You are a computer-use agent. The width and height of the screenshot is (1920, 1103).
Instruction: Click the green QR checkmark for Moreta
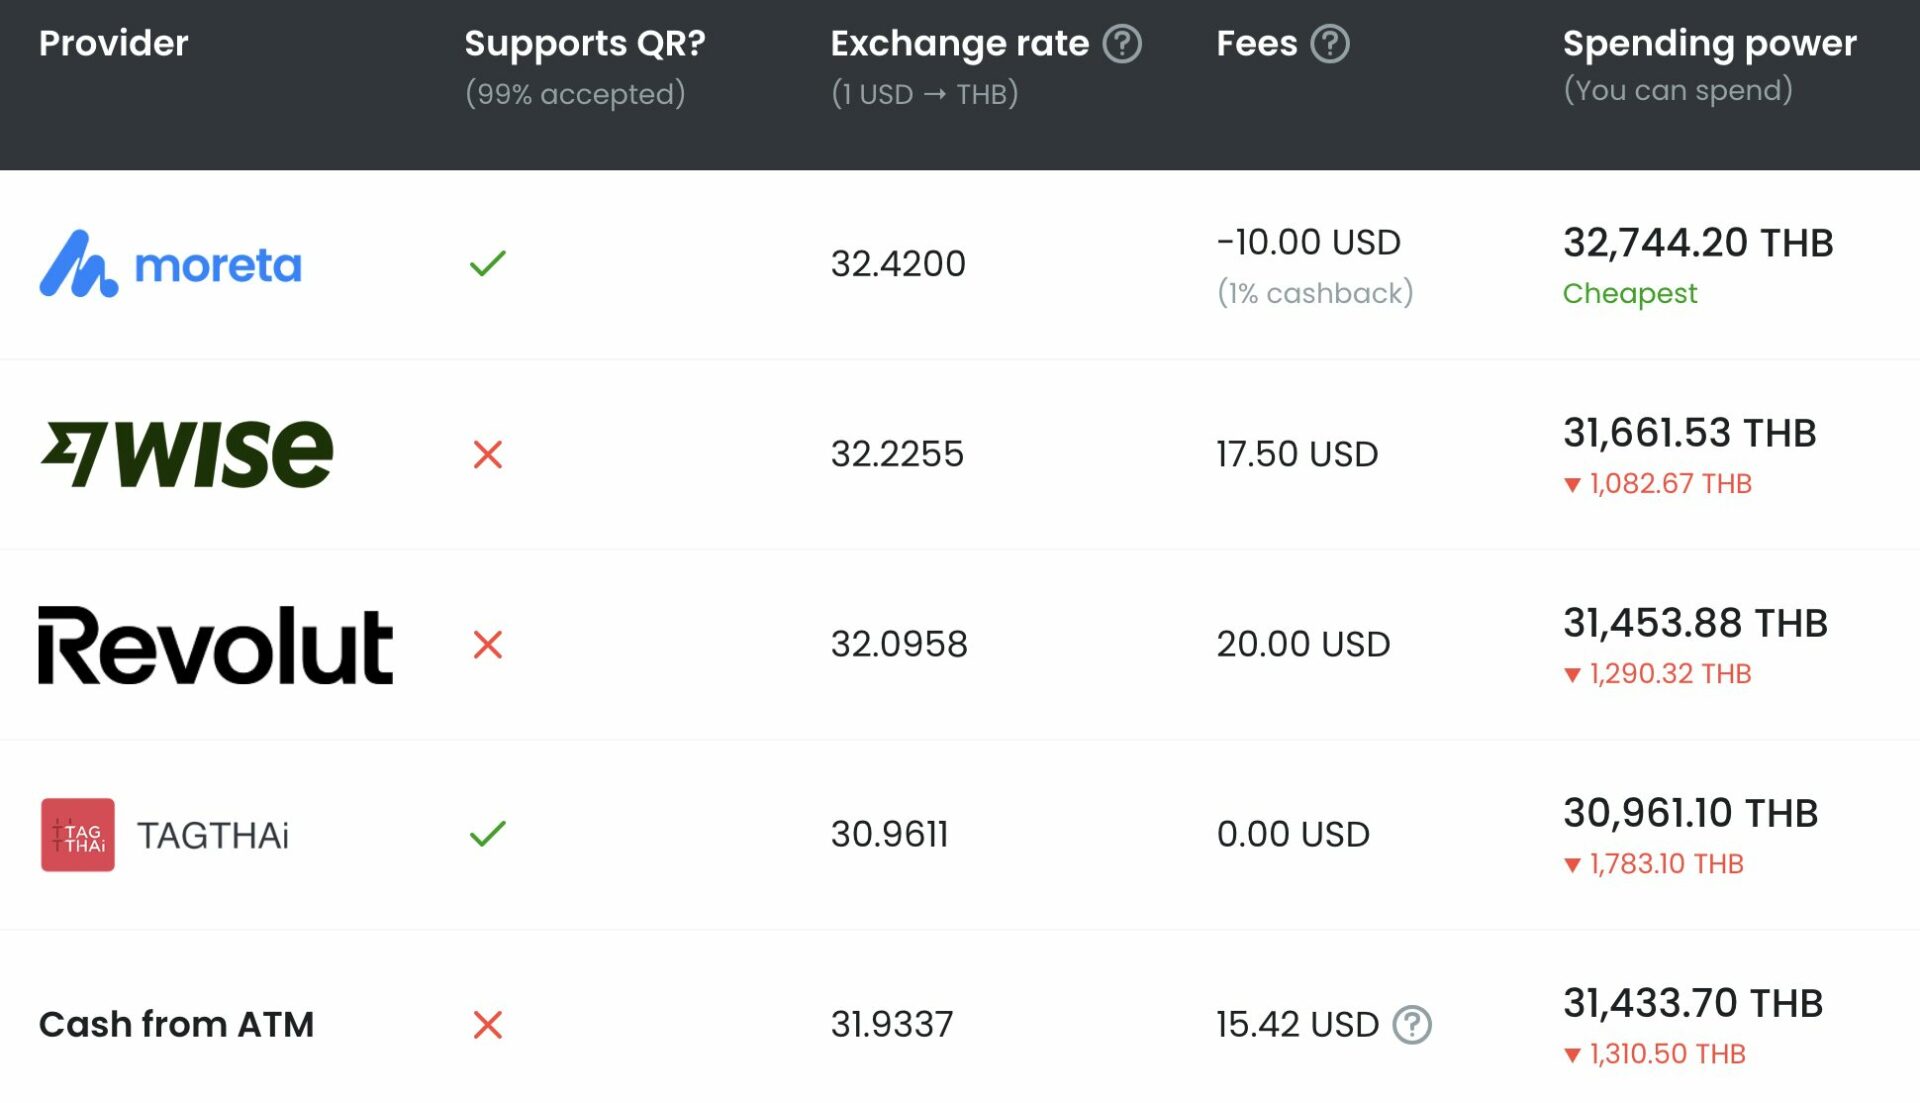click(x=488, y=264)
